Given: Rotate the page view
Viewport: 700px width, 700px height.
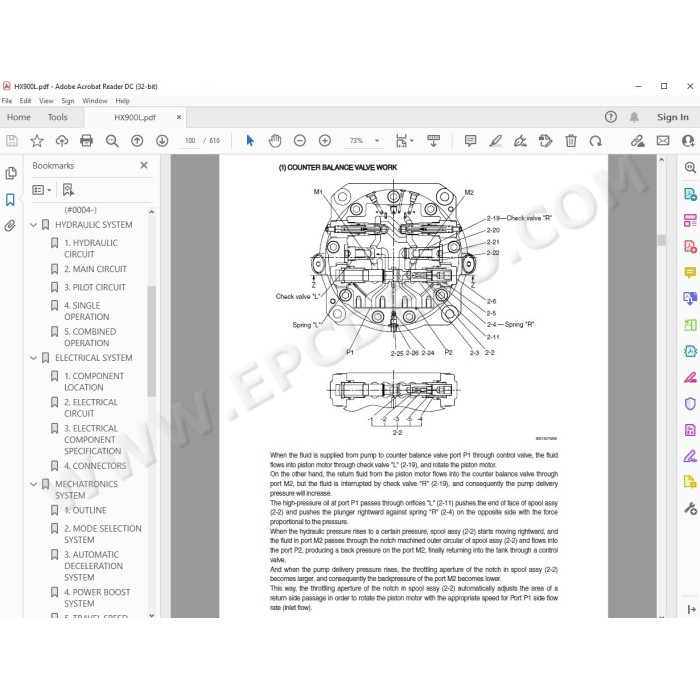Looking at the screenshot, I should coord(596,141).
